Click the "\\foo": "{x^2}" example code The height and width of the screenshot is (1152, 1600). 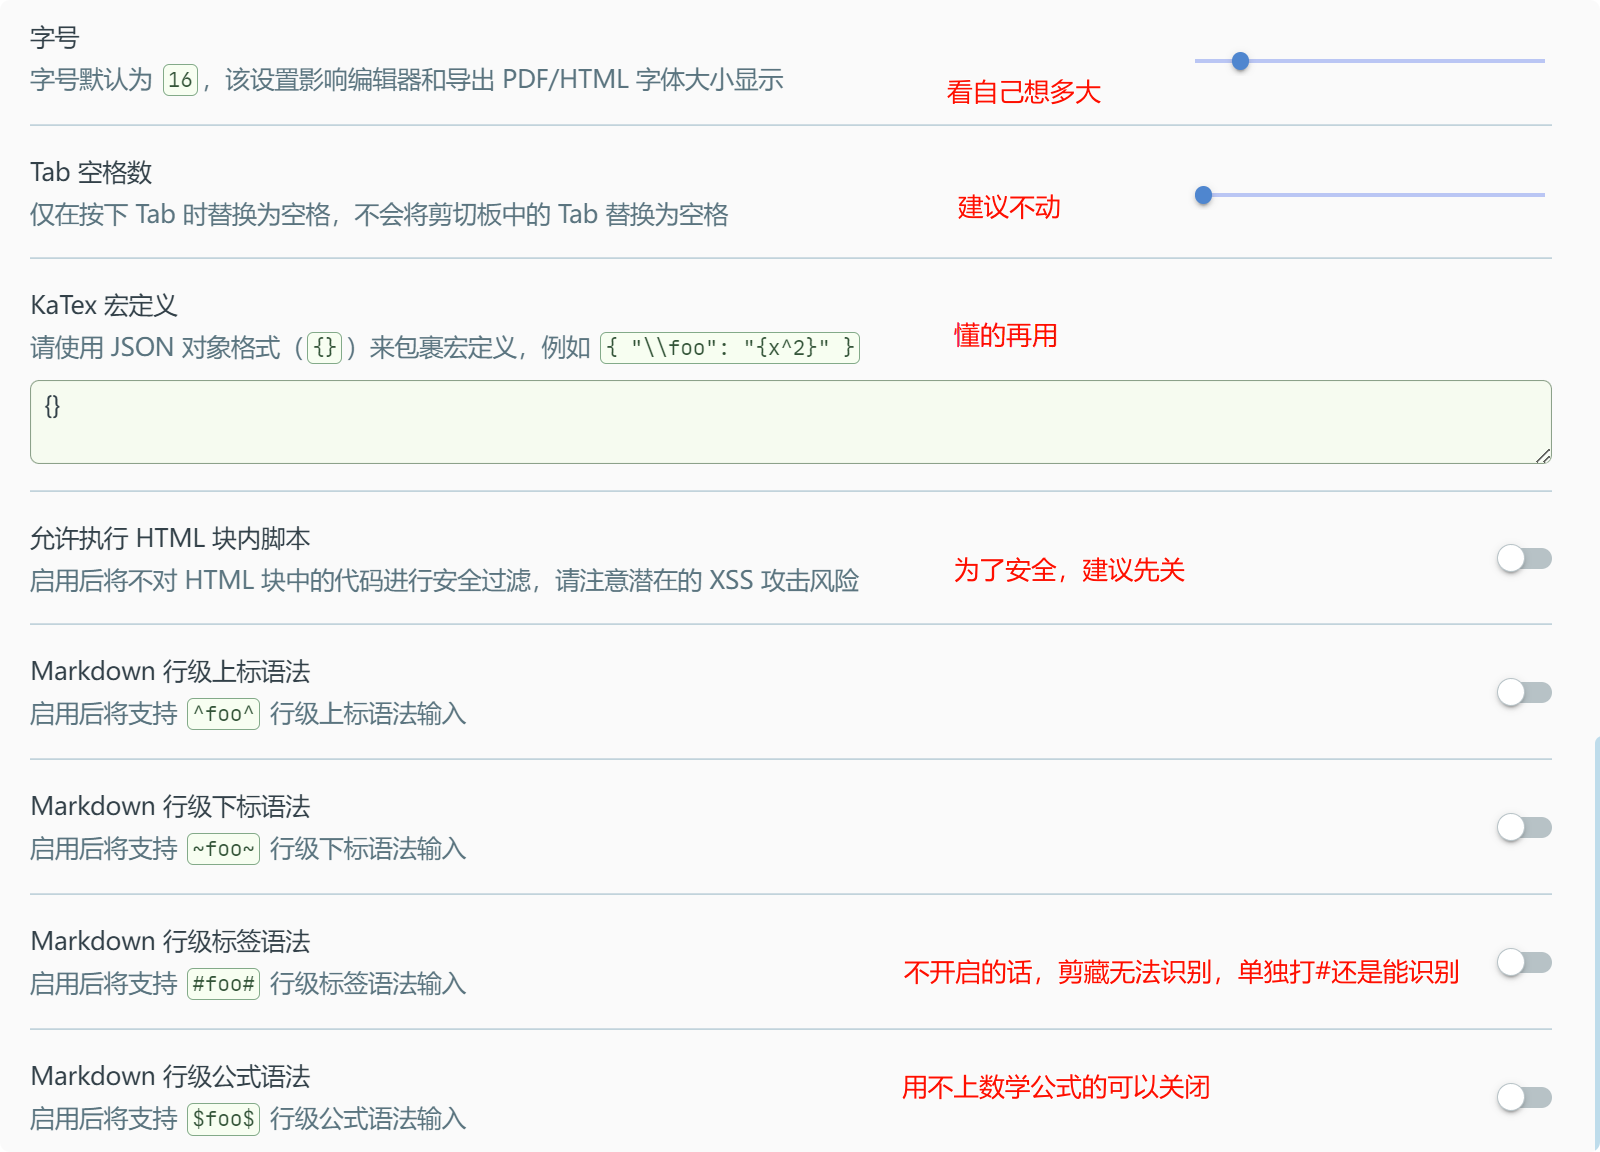730,348
